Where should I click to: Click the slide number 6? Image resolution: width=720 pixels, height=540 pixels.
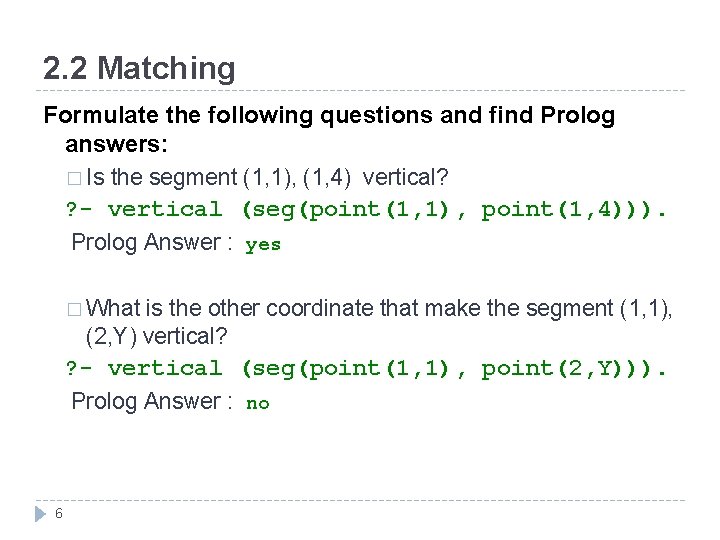coord(59,514)
